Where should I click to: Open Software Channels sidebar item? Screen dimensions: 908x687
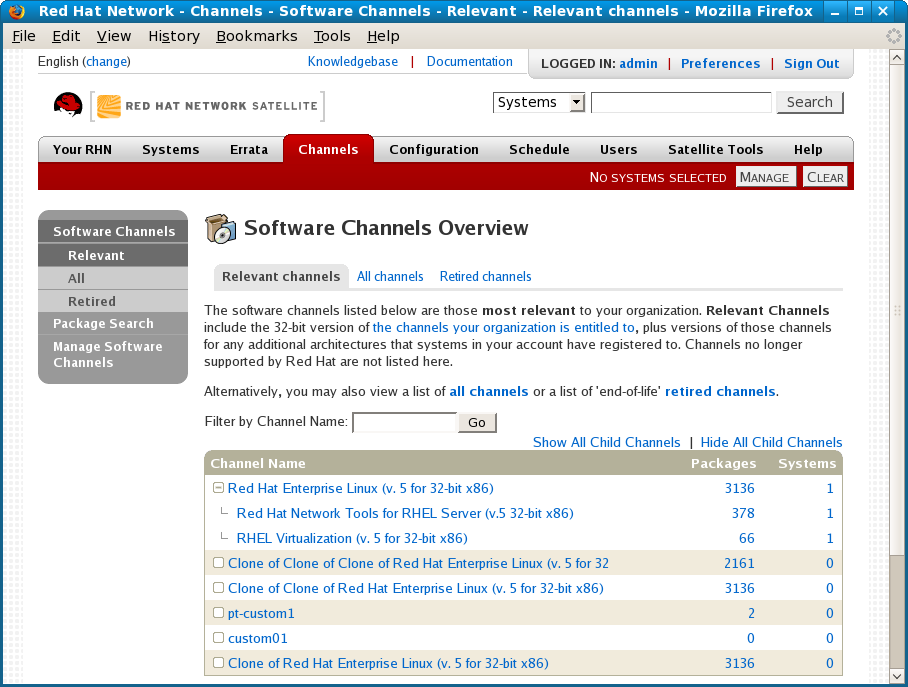[114, 231]
